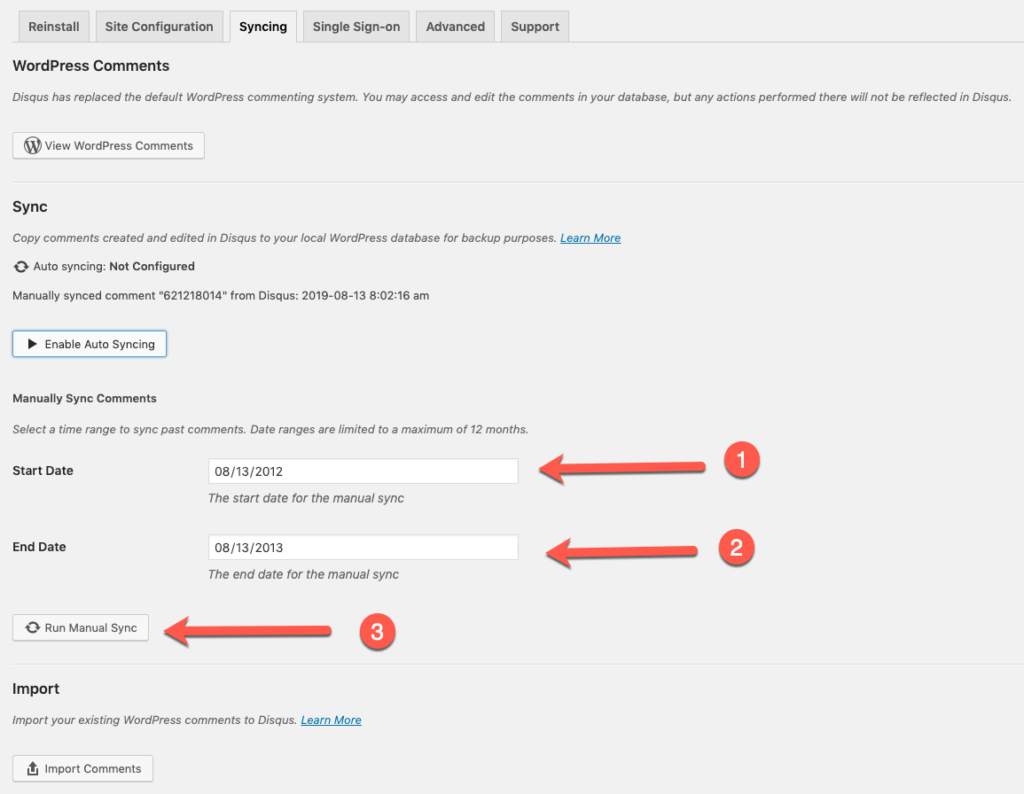This screenshot has width=1024, height=794.
Task: Click the Auto syncing status refresh icon
Action: [x=21, y=266]
